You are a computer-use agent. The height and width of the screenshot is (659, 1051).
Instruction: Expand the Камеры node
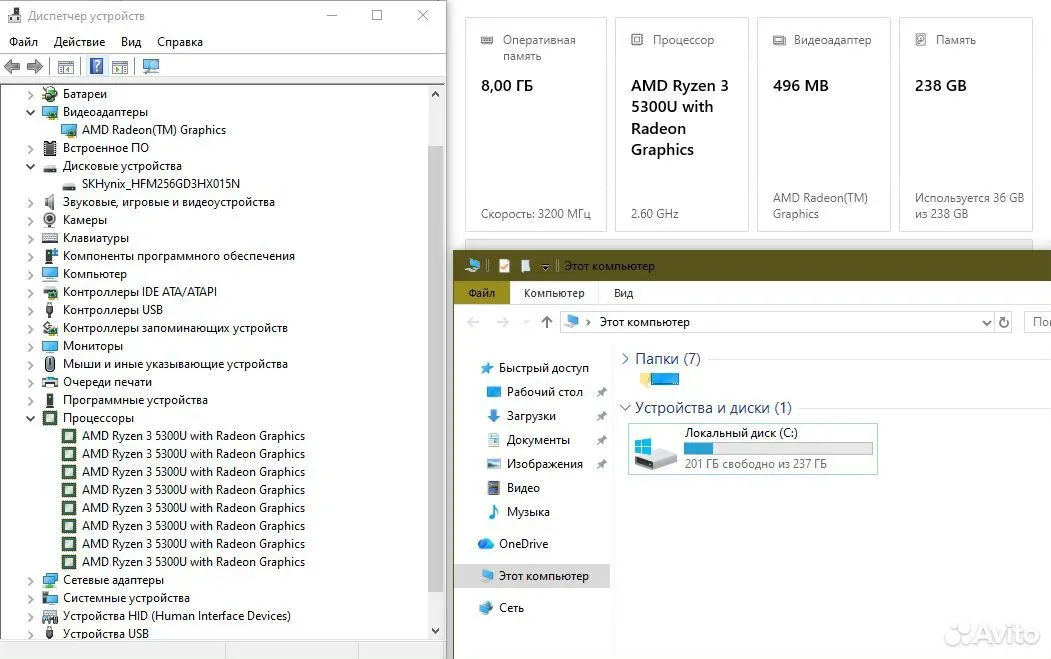click(x=30, y=221)
